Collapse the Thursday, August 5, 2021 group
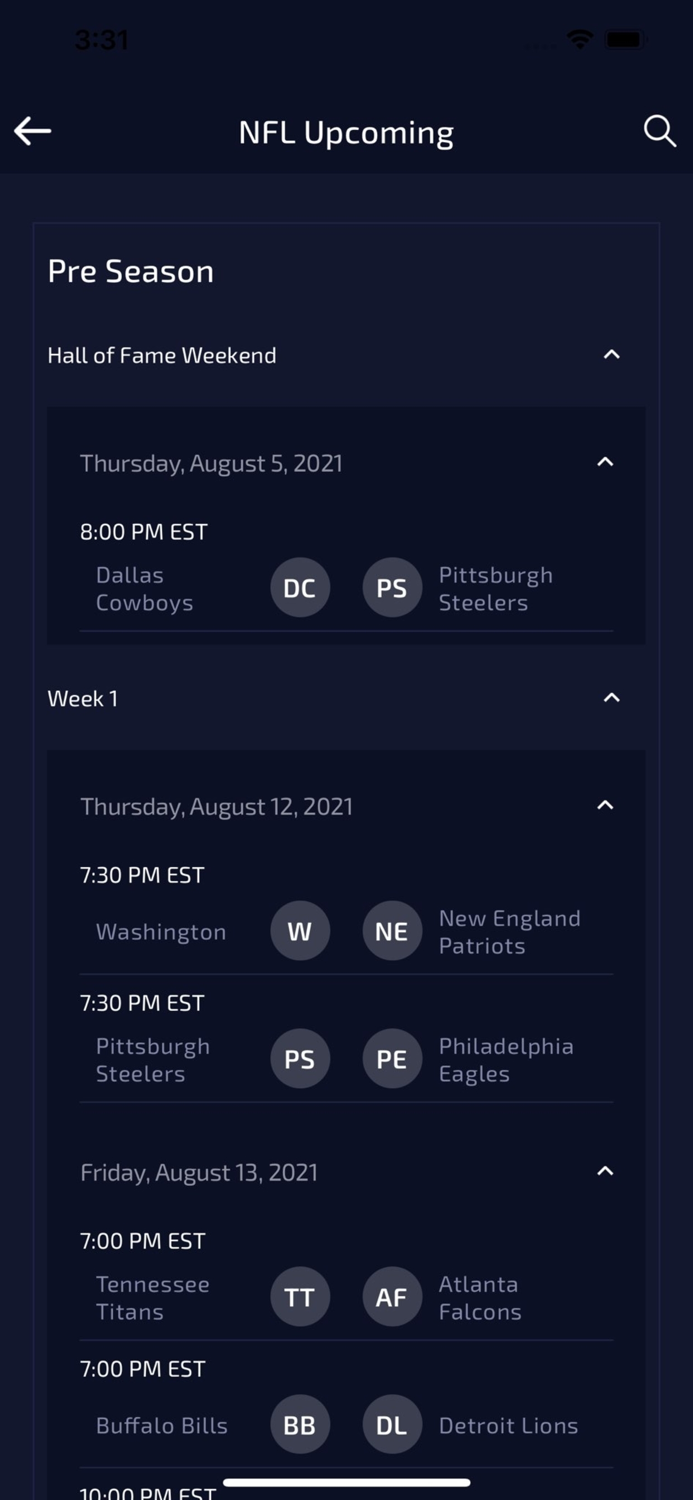Viewport: 693px width, 1500px height. [x=605, y=462]
